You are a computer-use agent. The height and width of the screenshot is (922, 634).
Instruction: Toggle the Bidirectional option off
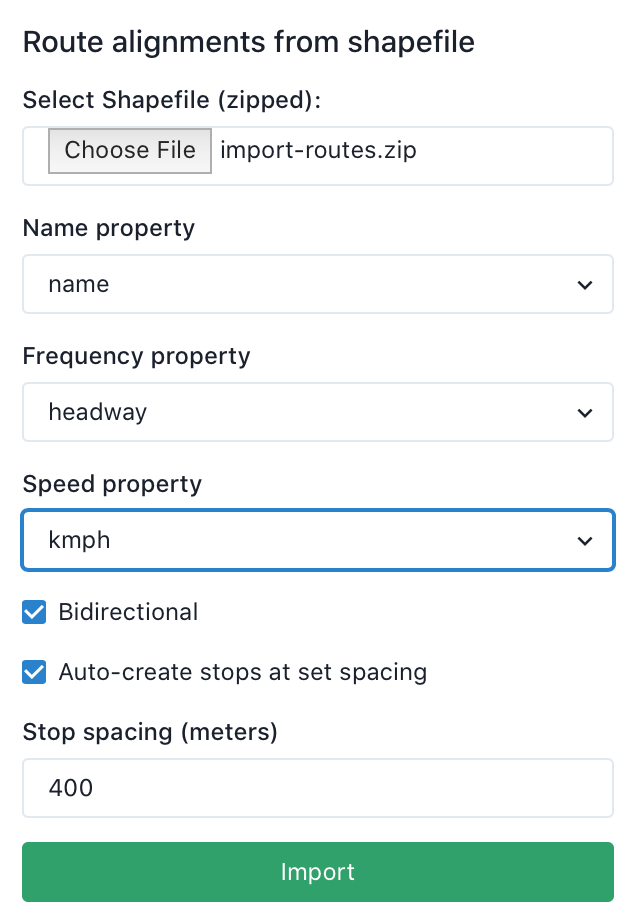point(34,612)
